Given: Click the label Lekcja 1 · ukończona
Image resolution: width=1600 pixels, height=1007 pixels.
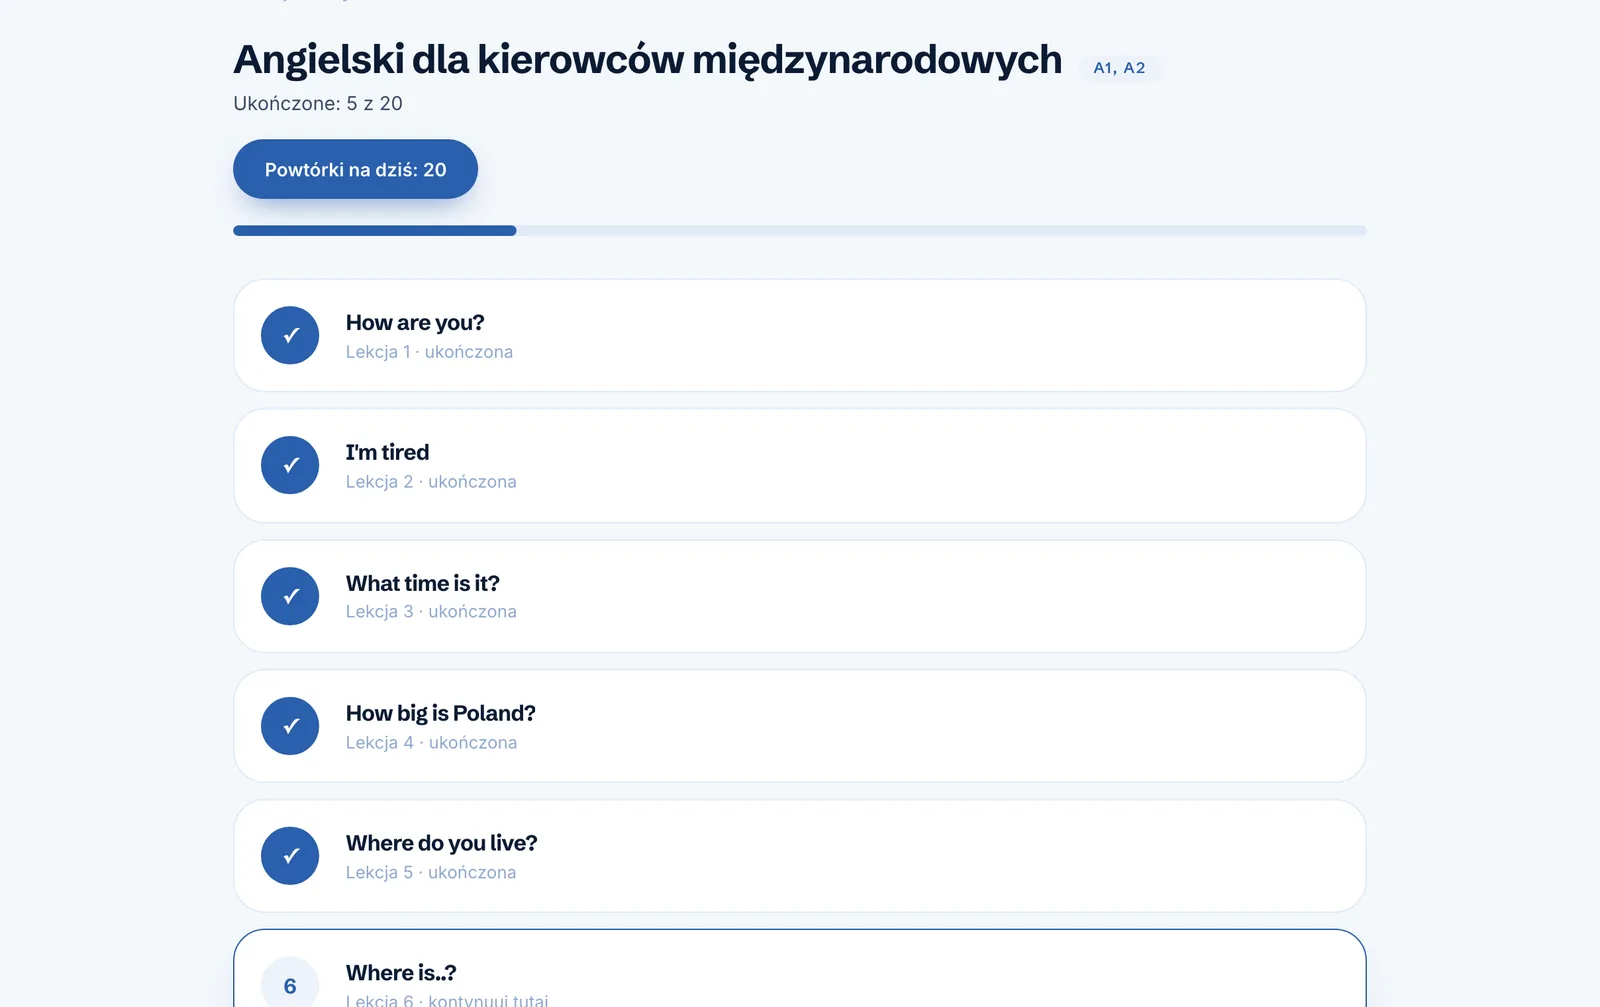Looking at the screenshot, I should pos(429,352).
